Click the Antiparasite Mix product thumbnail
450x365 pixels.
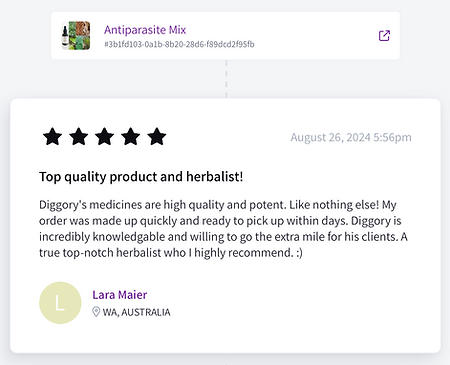76,36
